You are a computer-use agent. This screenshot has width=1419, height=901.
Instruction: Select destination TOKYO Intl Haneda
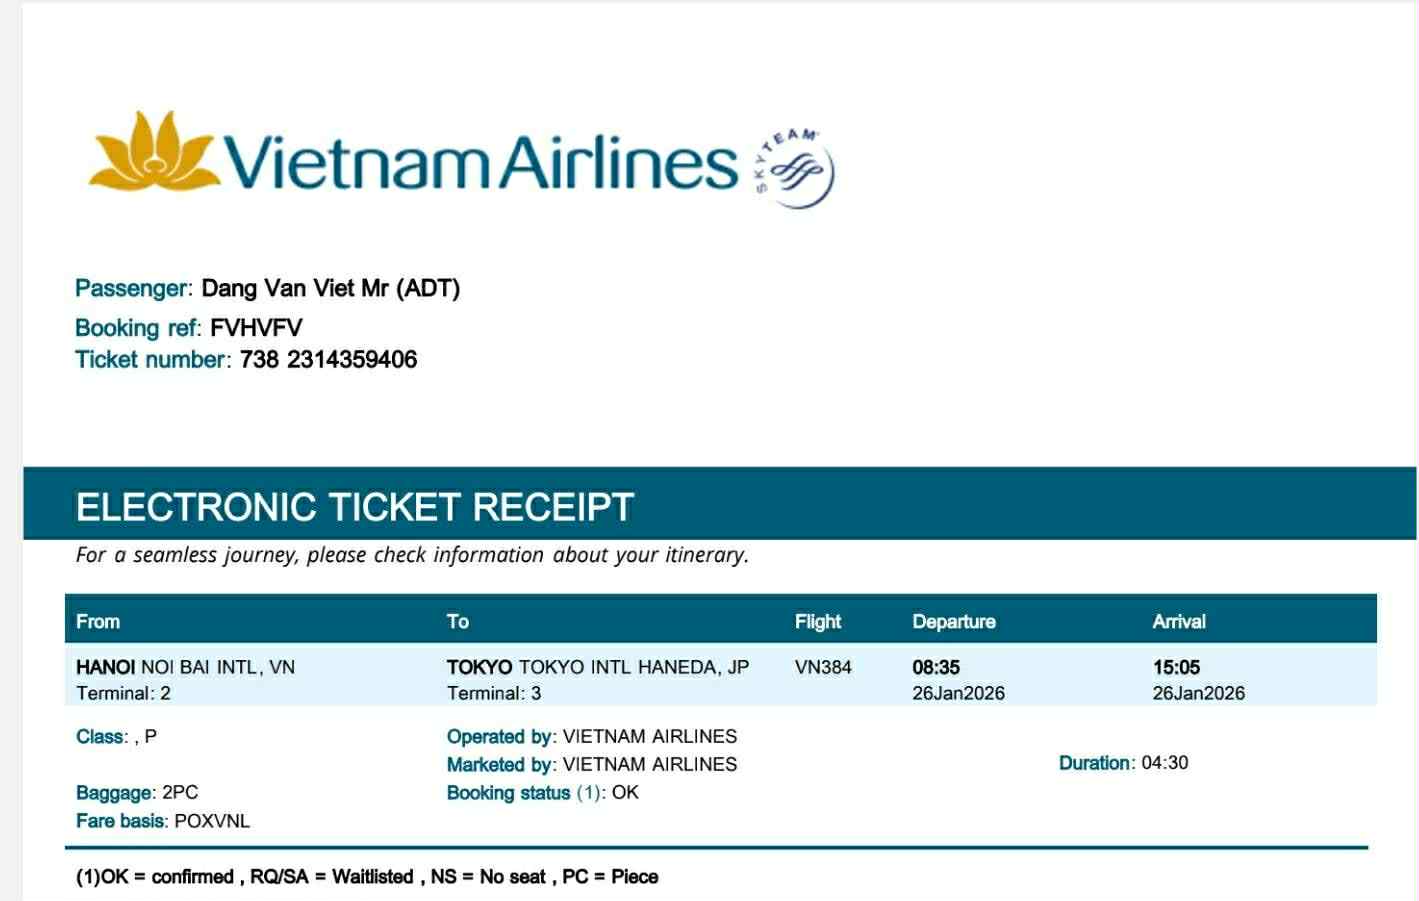pos(597,667)
